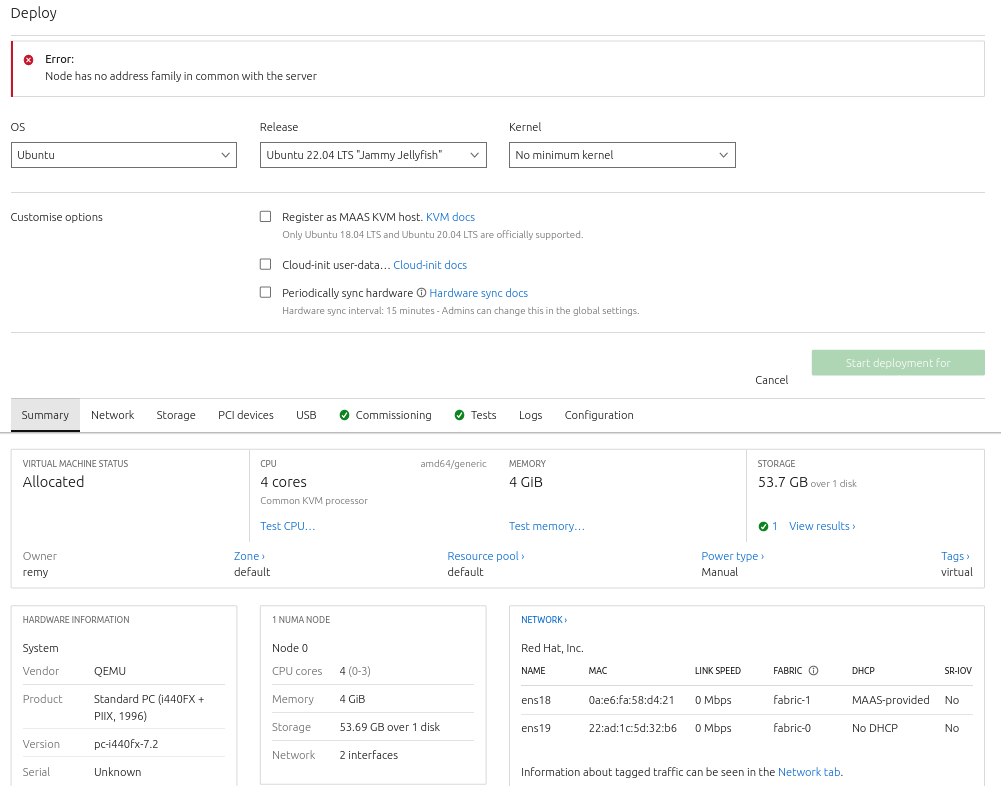Follow the Test CPU link
This screenshot has height=786, width=1001.
(x=287, y=526)
